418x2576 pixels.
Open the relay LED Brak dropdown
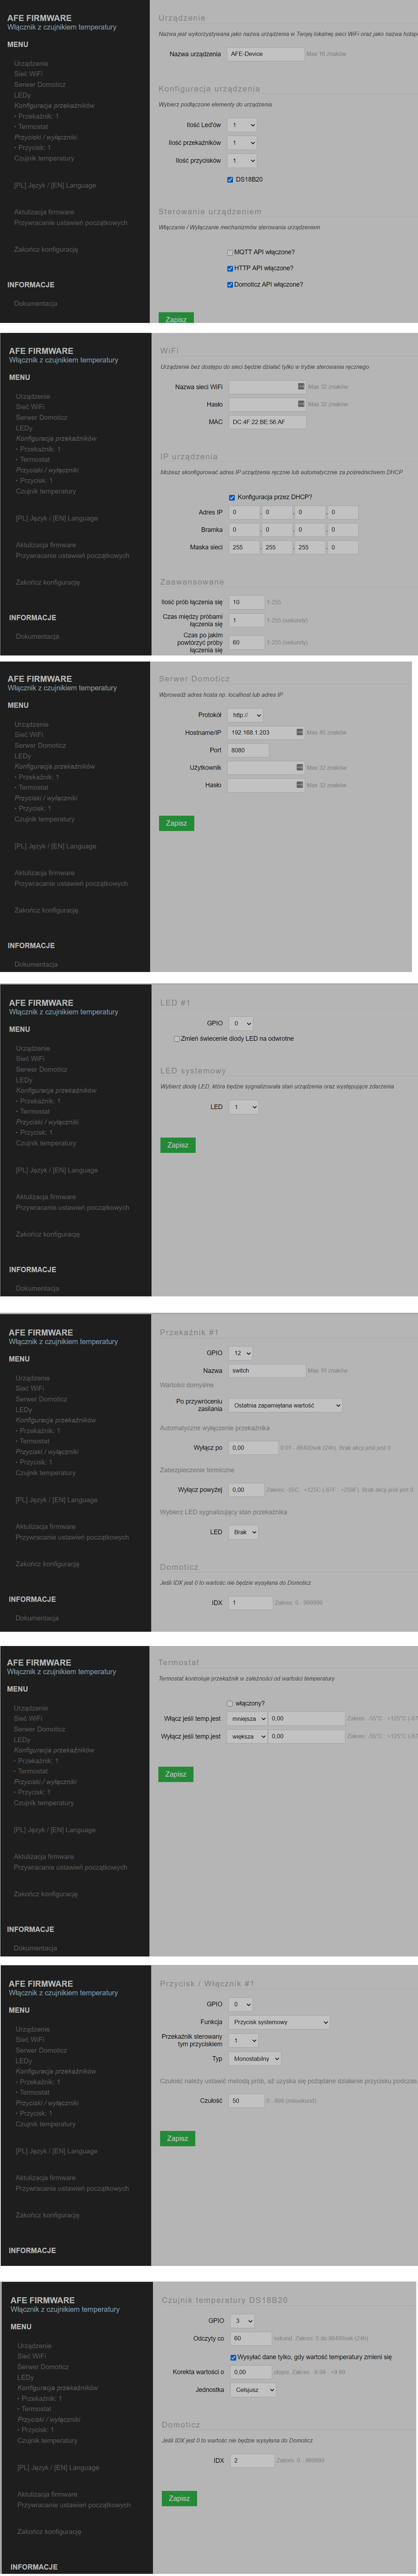244,1532
